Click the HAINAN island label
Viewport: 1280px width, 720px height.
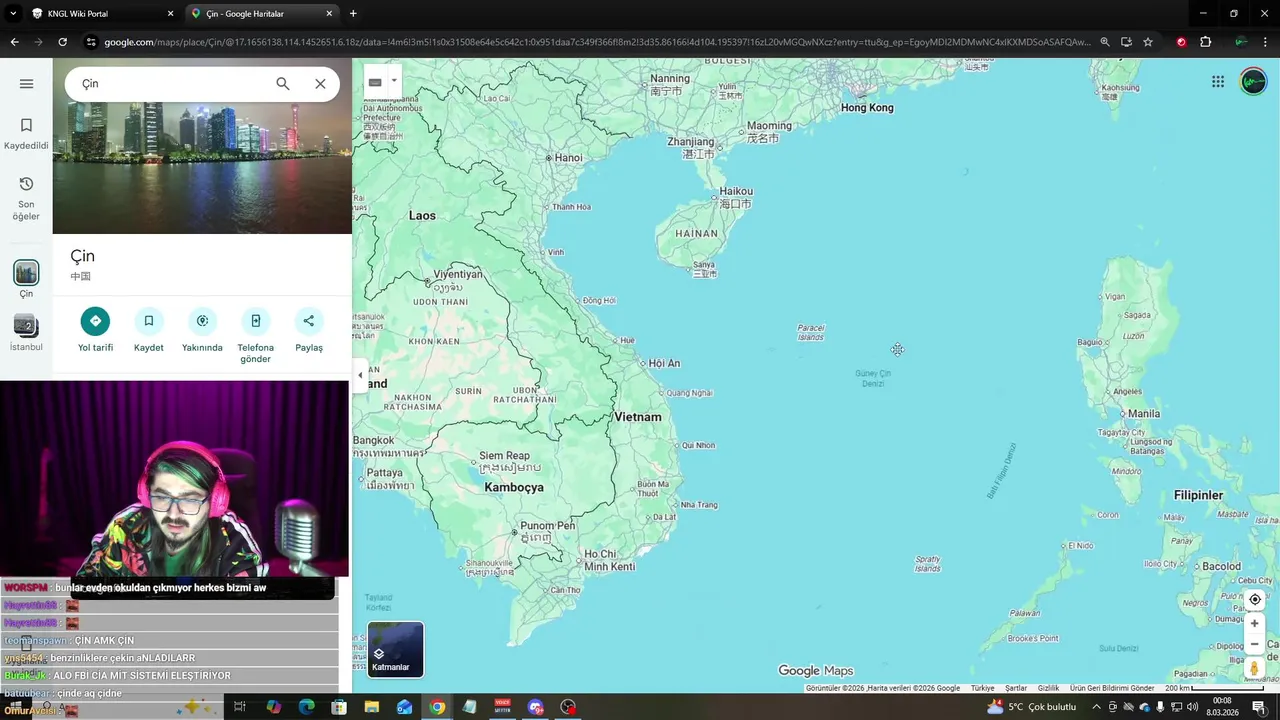coord(697,234)
